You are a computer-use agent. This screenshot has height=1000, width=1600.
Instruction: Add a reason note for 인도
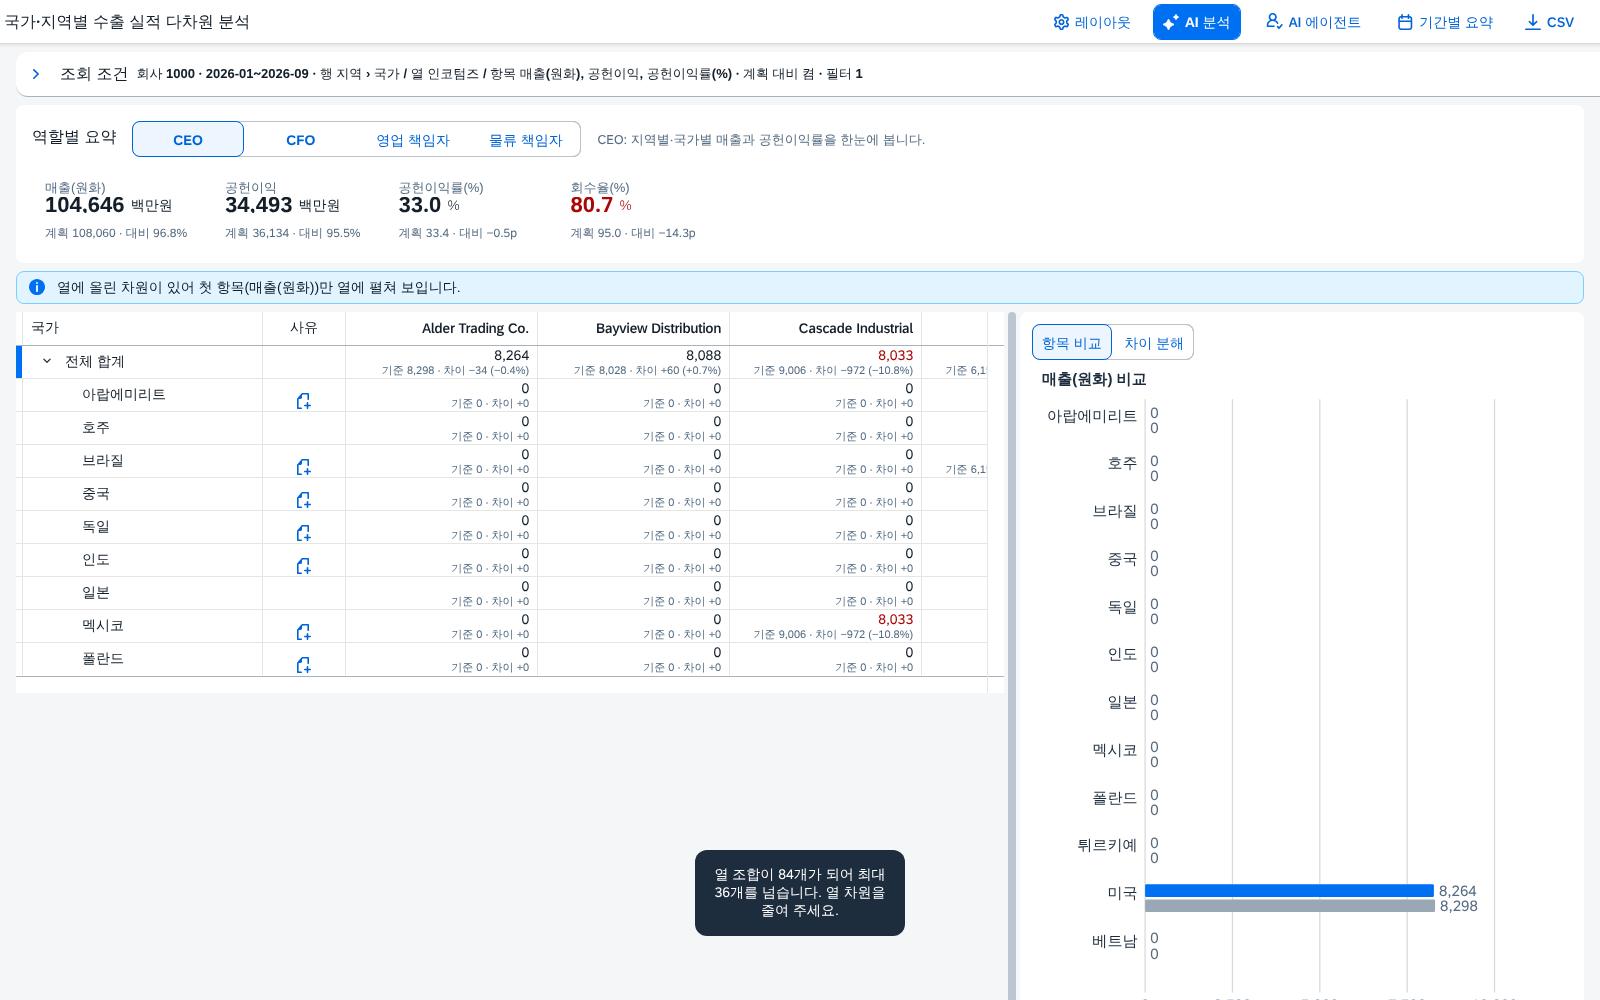click(303, 566)
